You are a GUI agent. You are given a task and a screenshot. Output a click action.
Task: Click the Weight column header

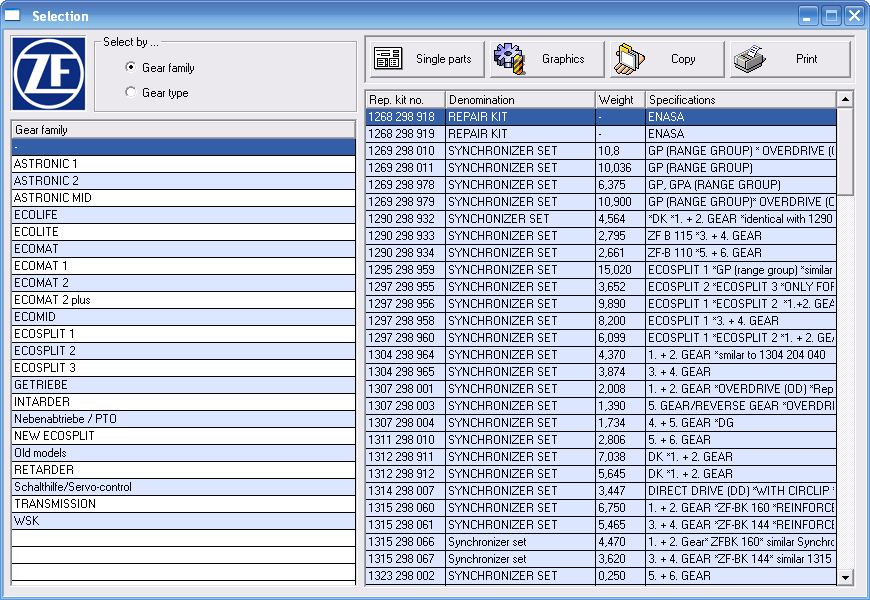pyautogui.click(x=620, y=100)
